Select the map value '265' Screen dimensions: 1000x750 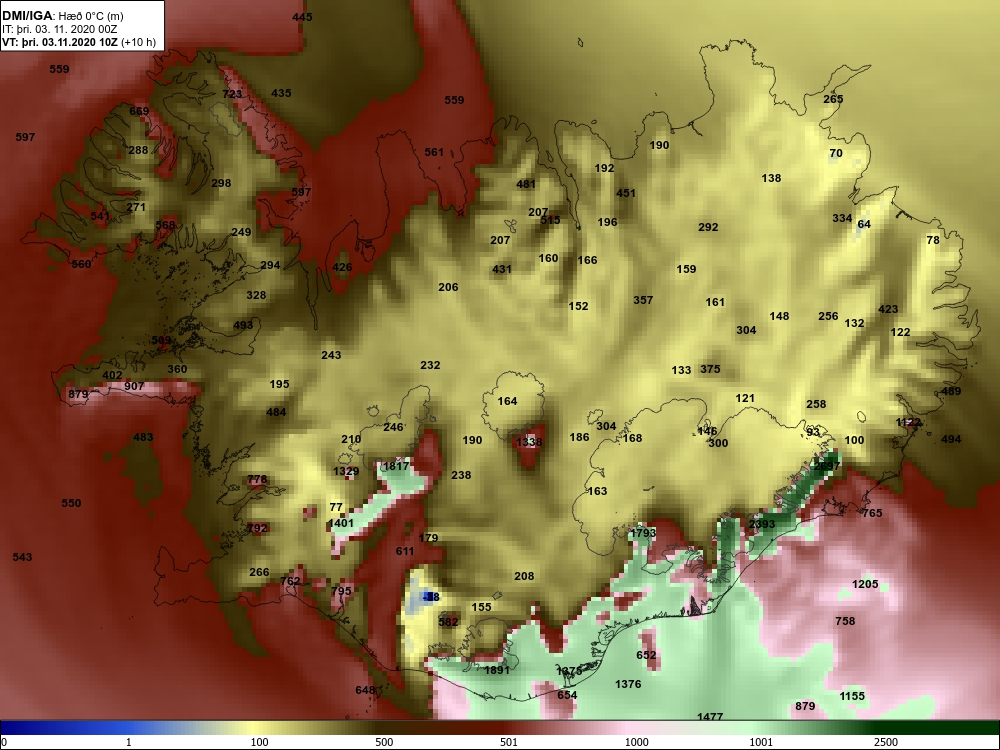(x=833, y=99)
